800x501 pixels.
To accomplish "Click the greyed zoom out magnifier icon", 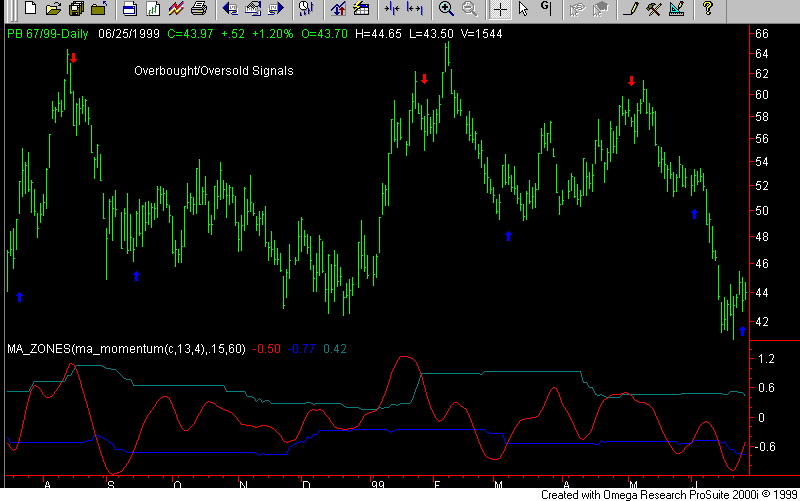I will [x=469, y=8].
